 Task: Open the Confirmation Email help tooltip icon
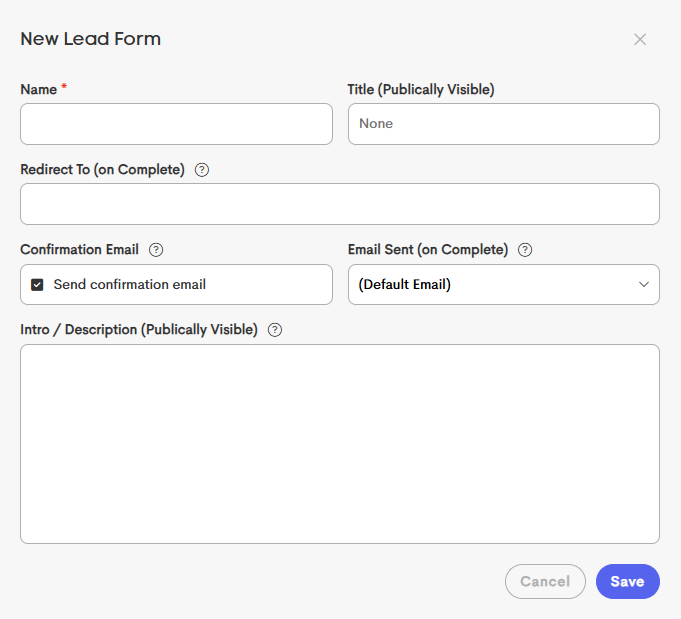[x=156, y=250]
